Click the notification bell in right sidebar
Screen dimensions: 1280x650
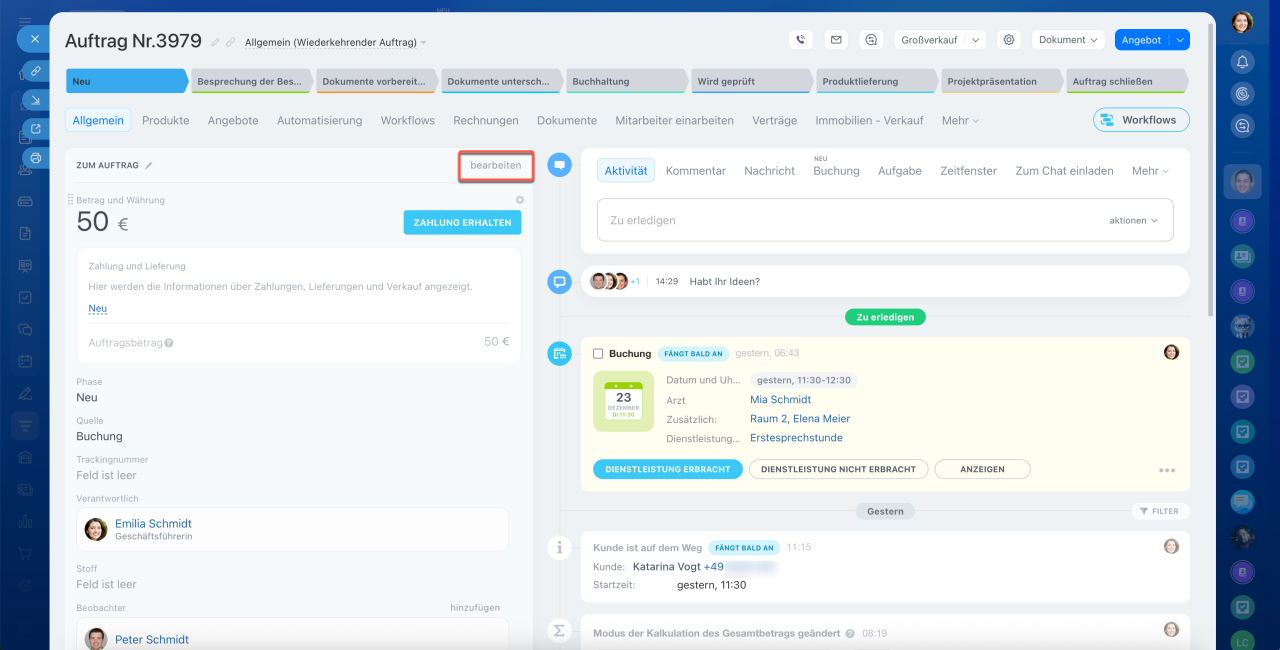tap(1242, 62)
